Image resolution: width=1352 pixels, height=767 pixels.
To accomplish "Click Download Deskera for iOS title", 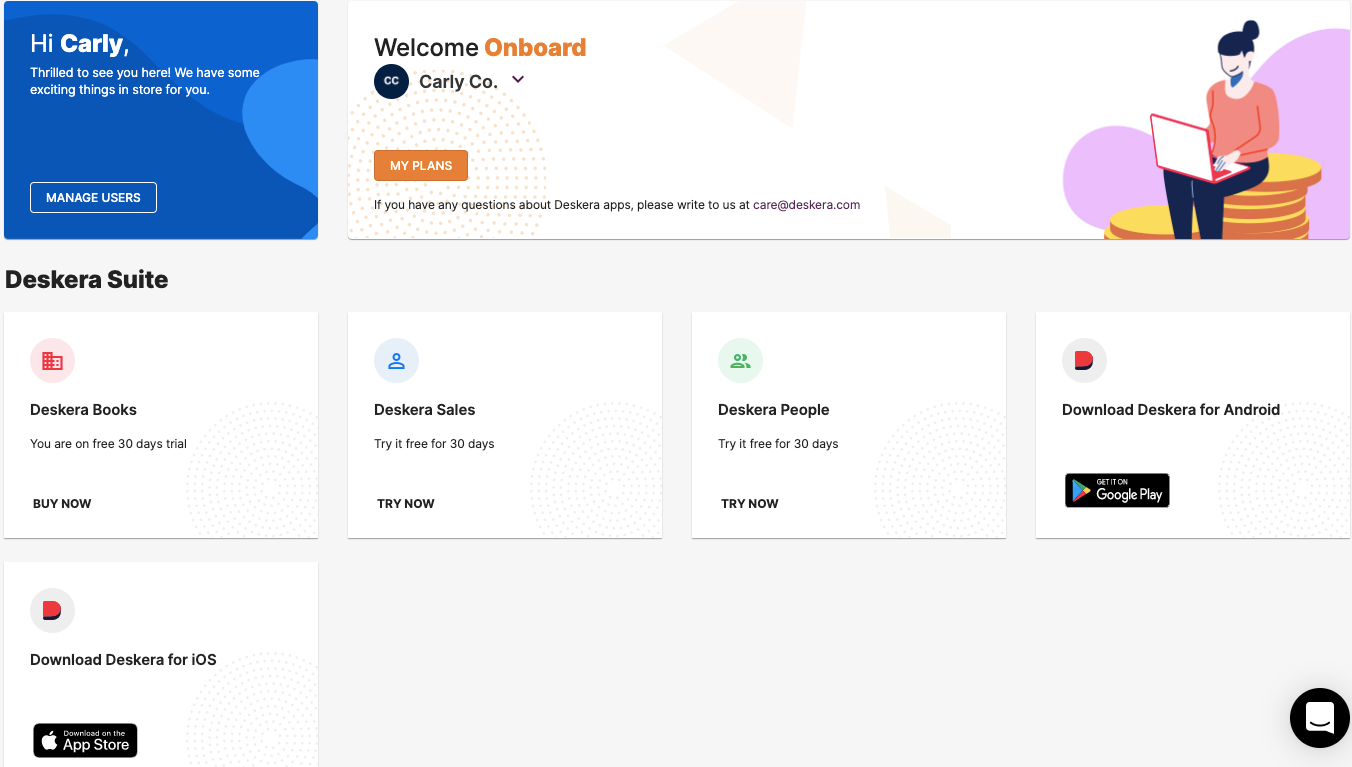I will coord(123,660).
